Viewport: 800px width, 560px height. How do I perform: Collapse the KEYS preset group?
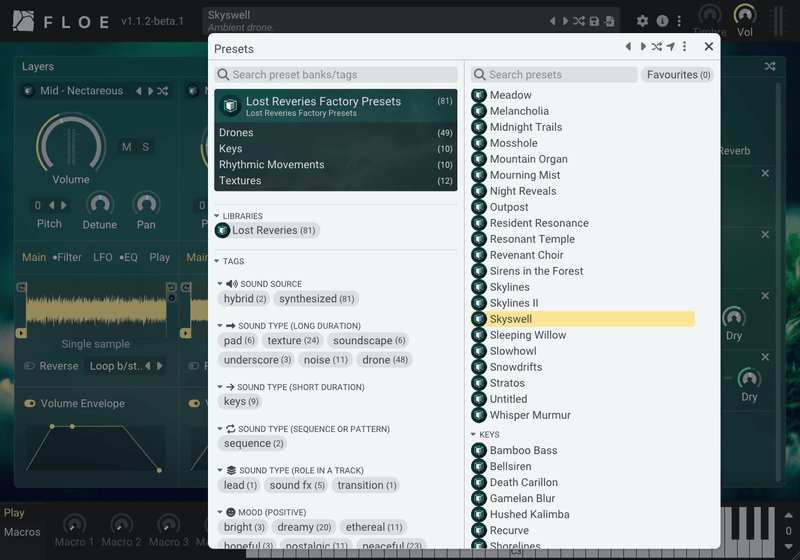tap(474, 435)
